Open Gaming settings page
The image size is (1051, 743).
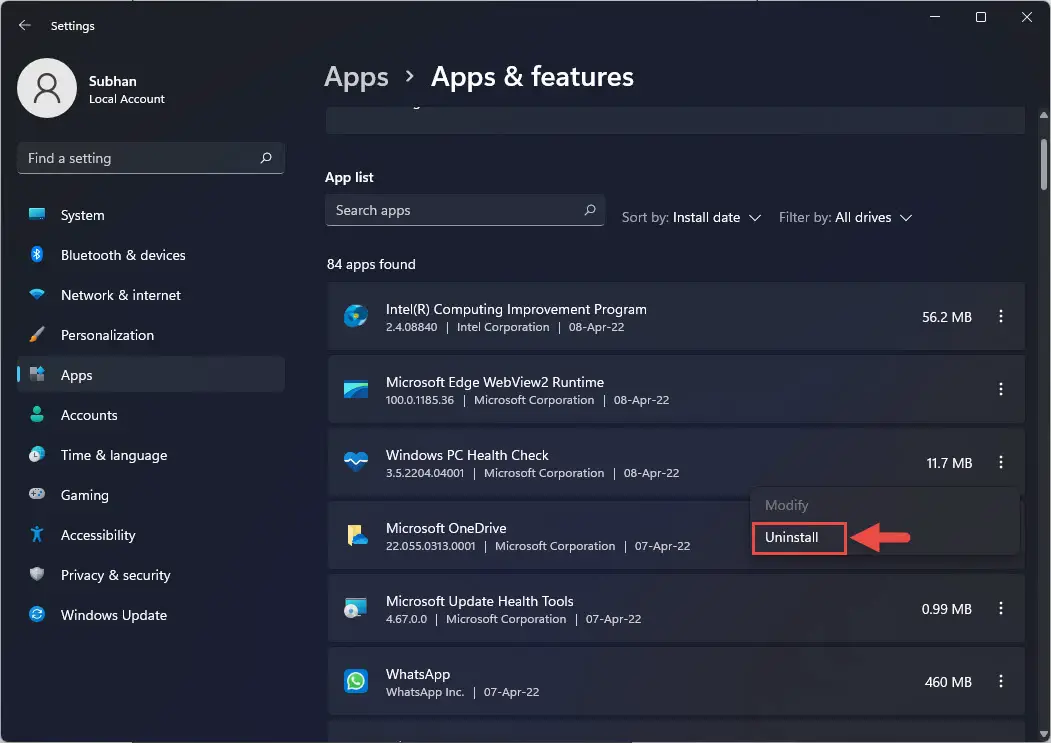click(150, 494)
